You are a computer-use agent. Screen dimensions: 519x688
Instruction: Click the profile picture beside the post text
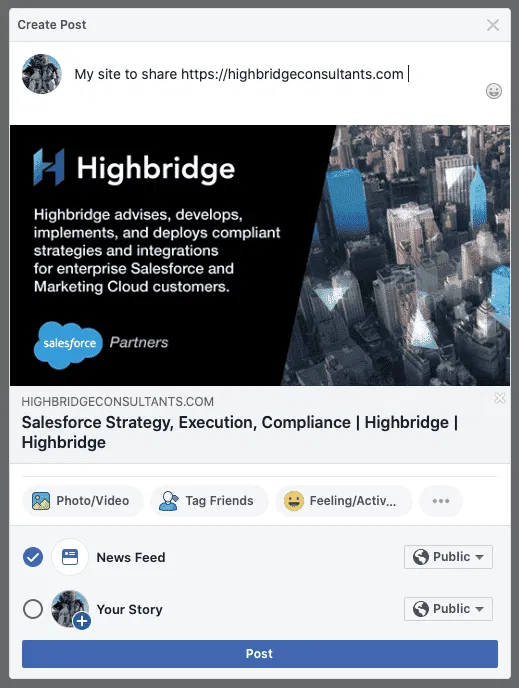42,74
